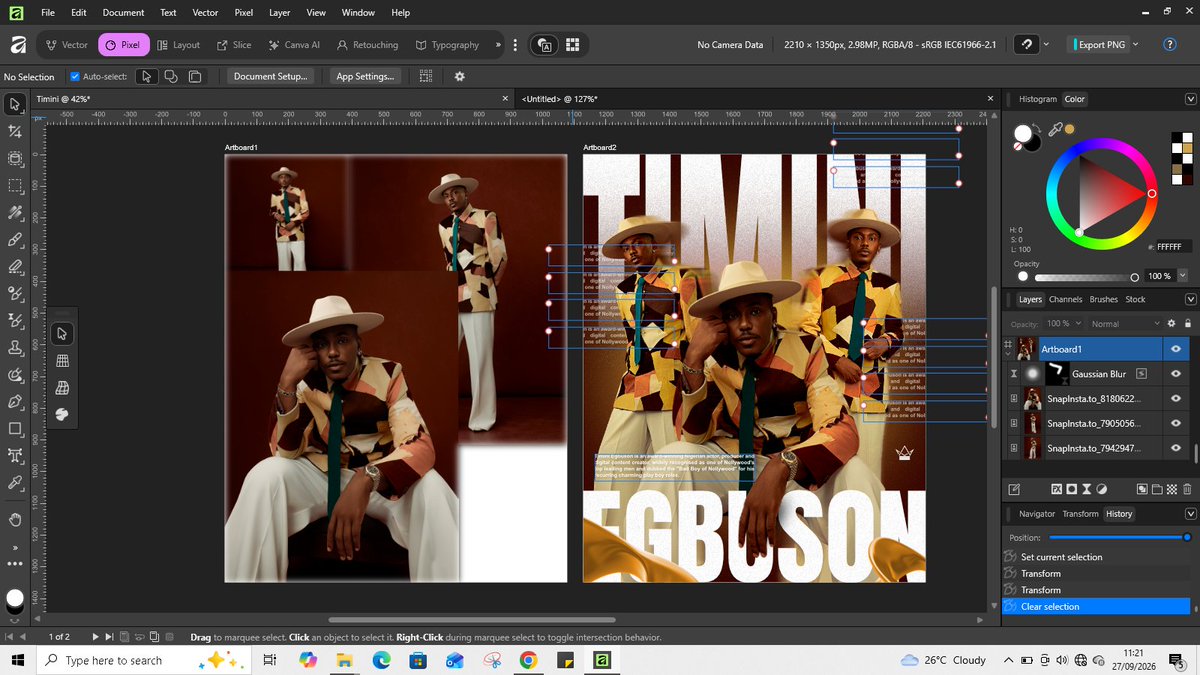Delete layer using the trash icon
This screenshot has width=1200, height=675.
1187,489
